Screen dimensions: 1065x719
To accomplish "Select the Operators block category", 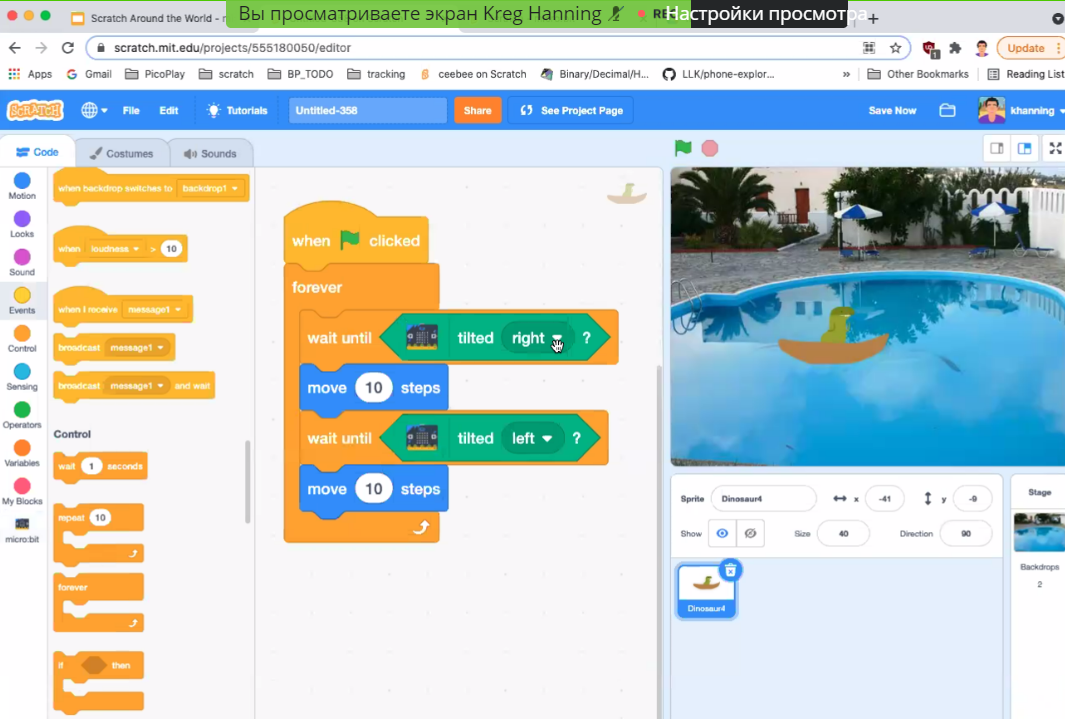I will (22, 415).
